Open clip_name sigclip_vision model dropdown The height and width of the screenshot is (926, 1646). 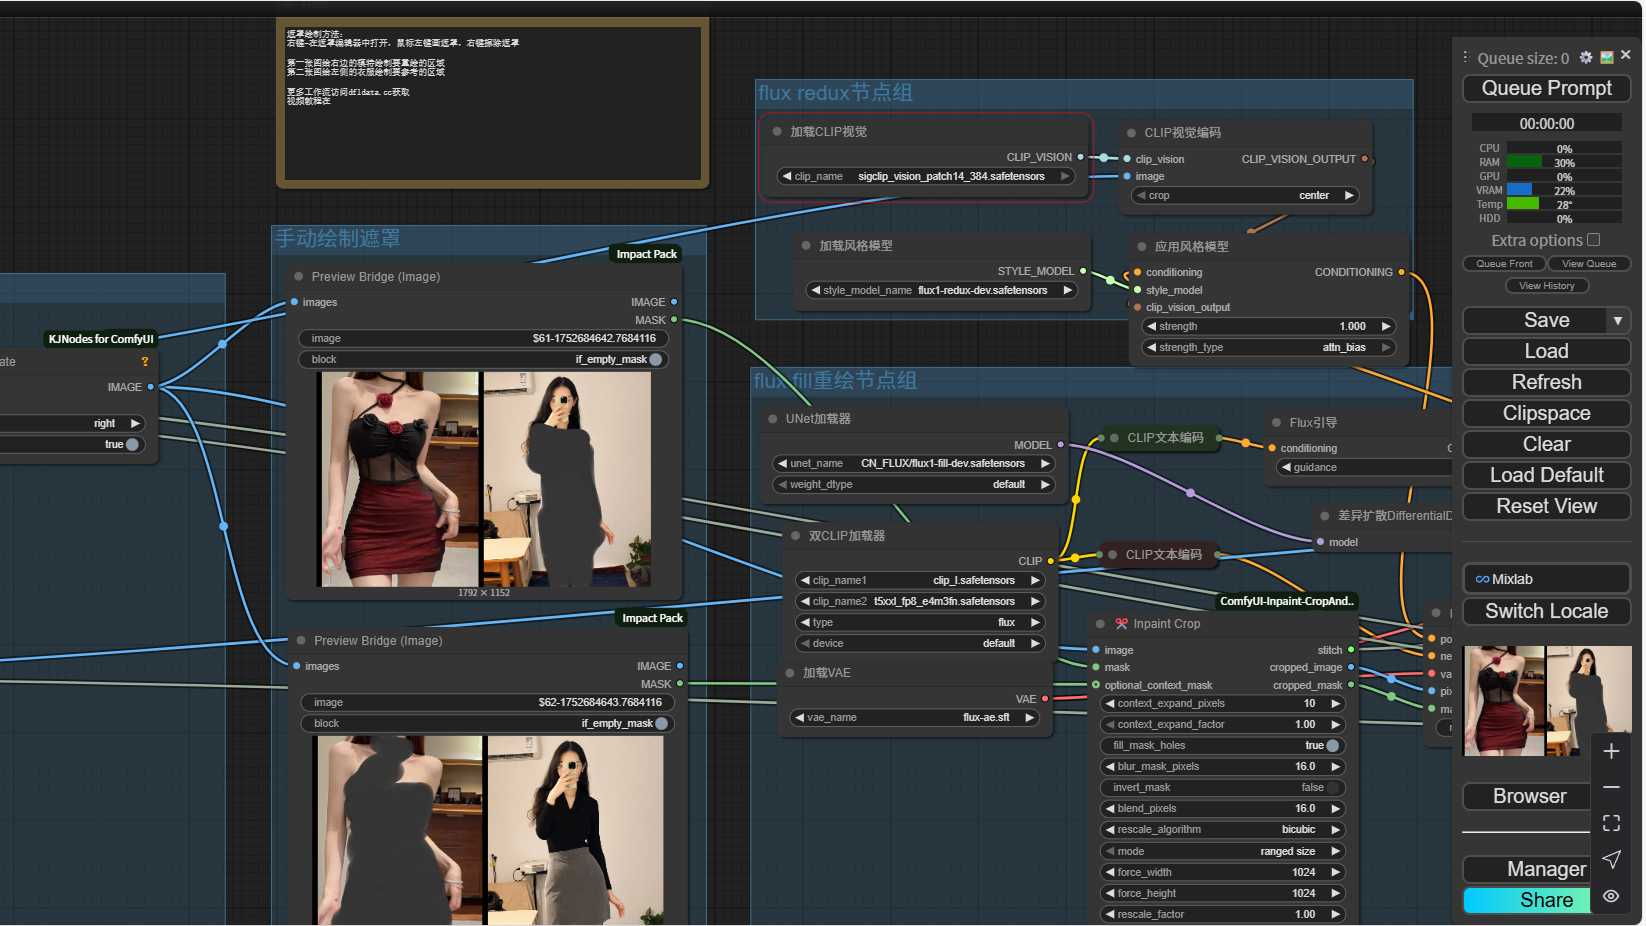pyautogui.click(x=926, y=176)
